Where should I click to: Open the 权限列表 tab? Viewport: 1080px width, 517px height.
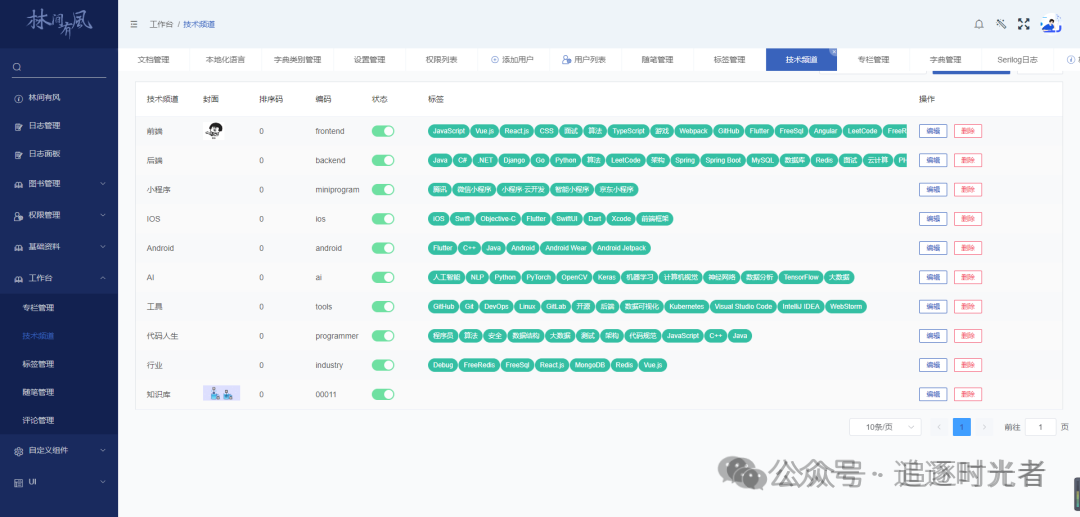pyautogui.click(x=442, y=60)
